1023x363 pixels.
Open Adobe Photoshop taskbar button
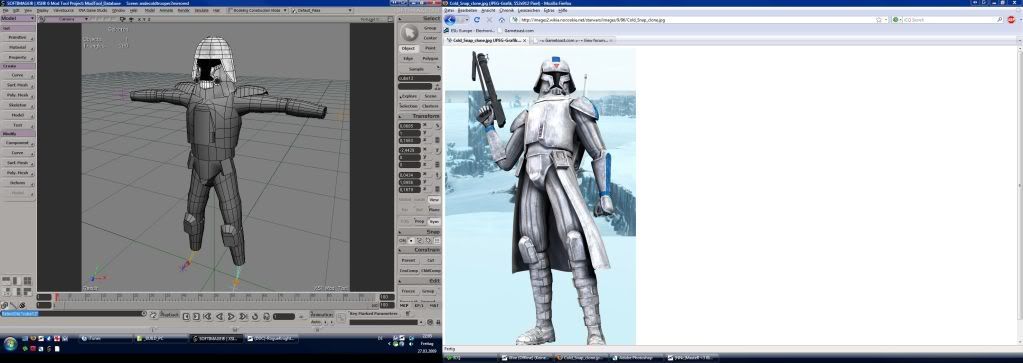[637, 358]
